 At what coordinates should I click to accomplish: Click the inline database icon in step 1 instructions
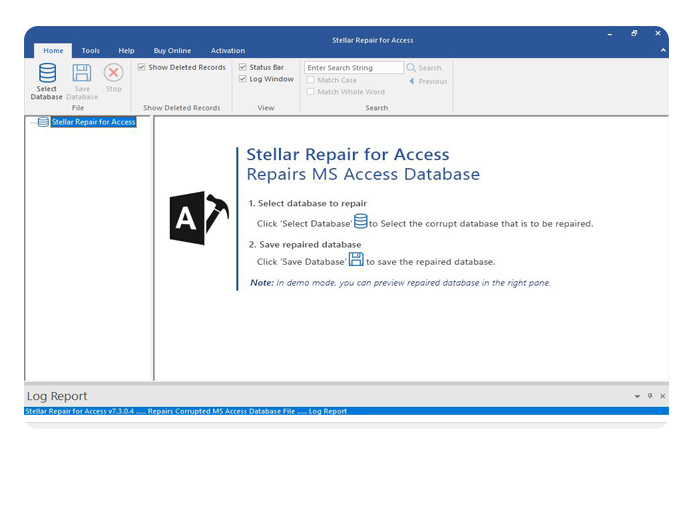point(361,221)
